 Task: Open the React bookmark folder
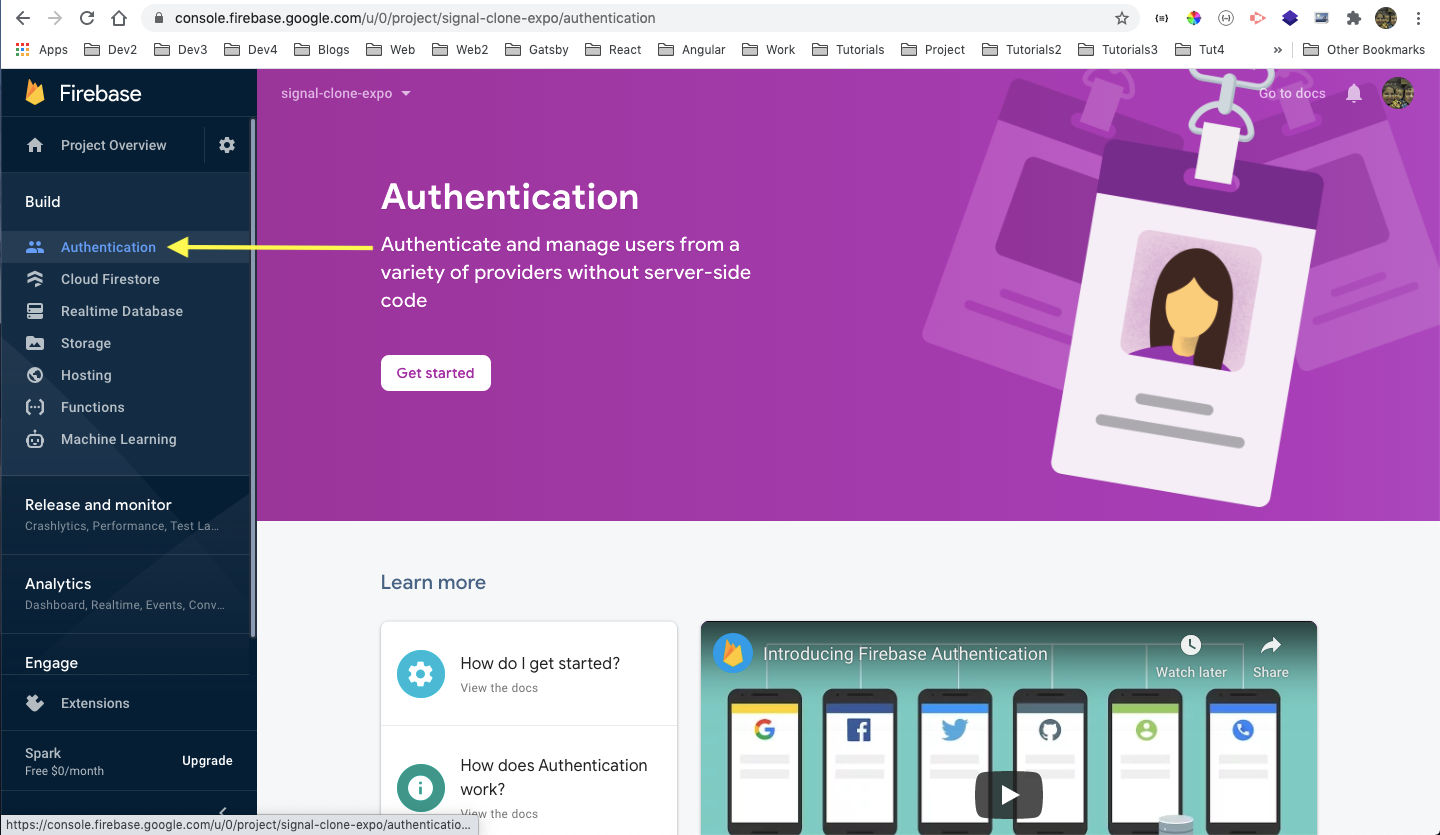(x=614, y=49)
